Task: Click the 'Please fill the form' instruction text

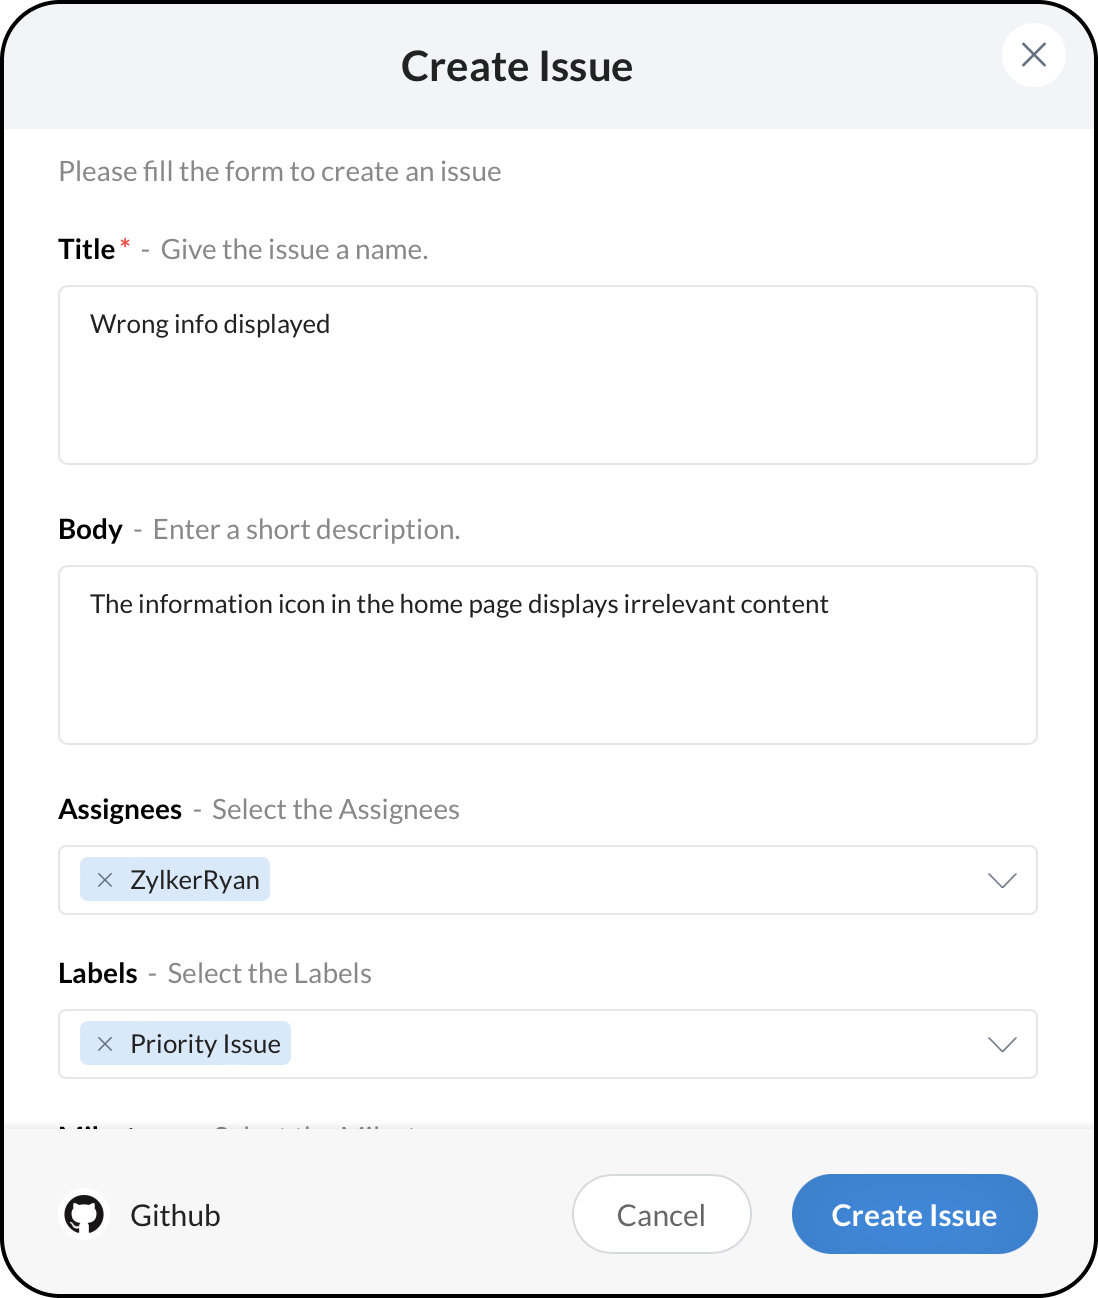Action: (280, 171)
